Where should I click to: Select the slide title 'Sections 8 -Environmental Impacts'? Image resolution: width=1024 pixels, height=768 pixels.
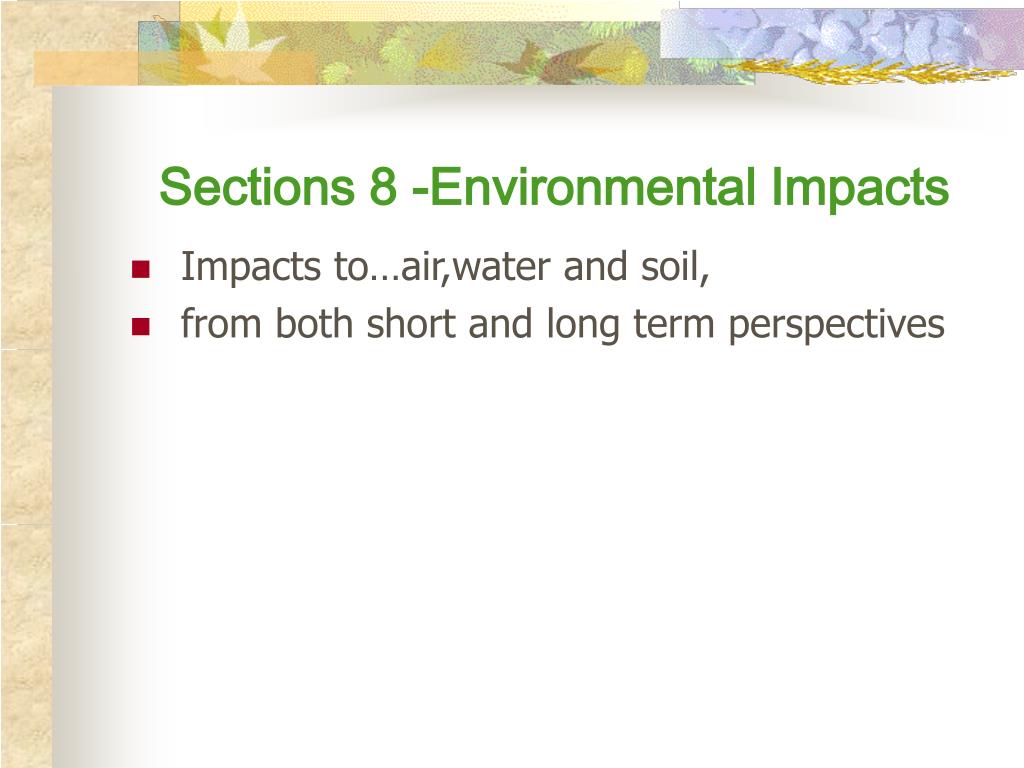tap(554, 187)
